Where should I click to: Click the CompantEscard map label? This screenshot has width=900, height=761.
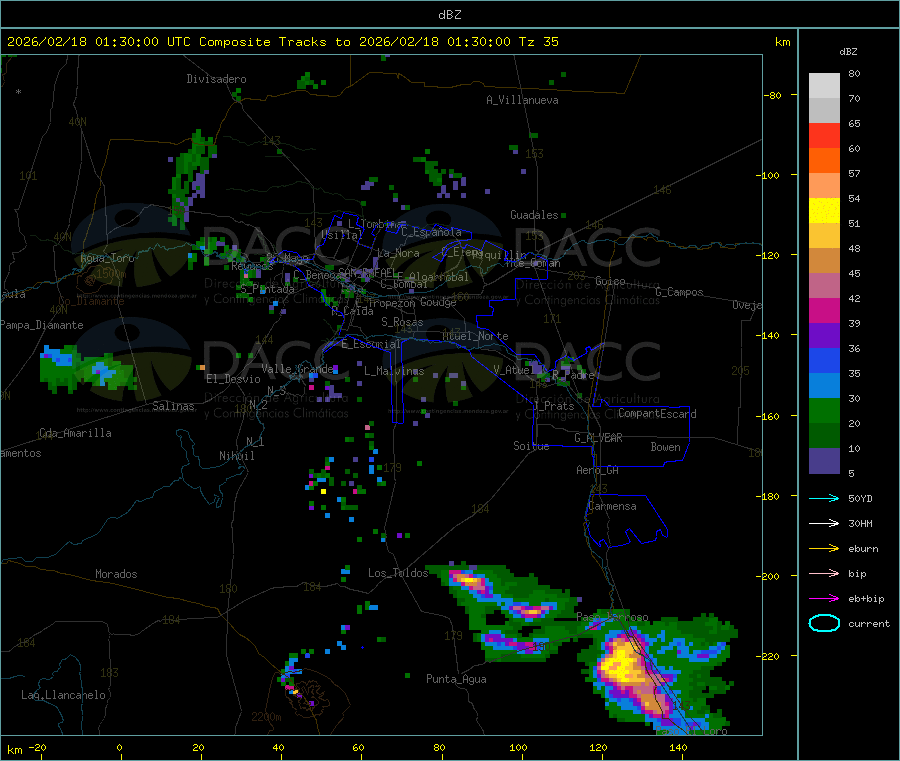[657, 414]
